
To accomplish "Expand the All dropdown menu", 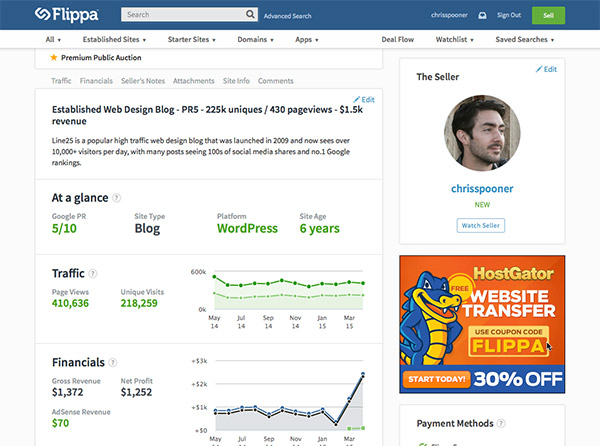I will [53, 39].
